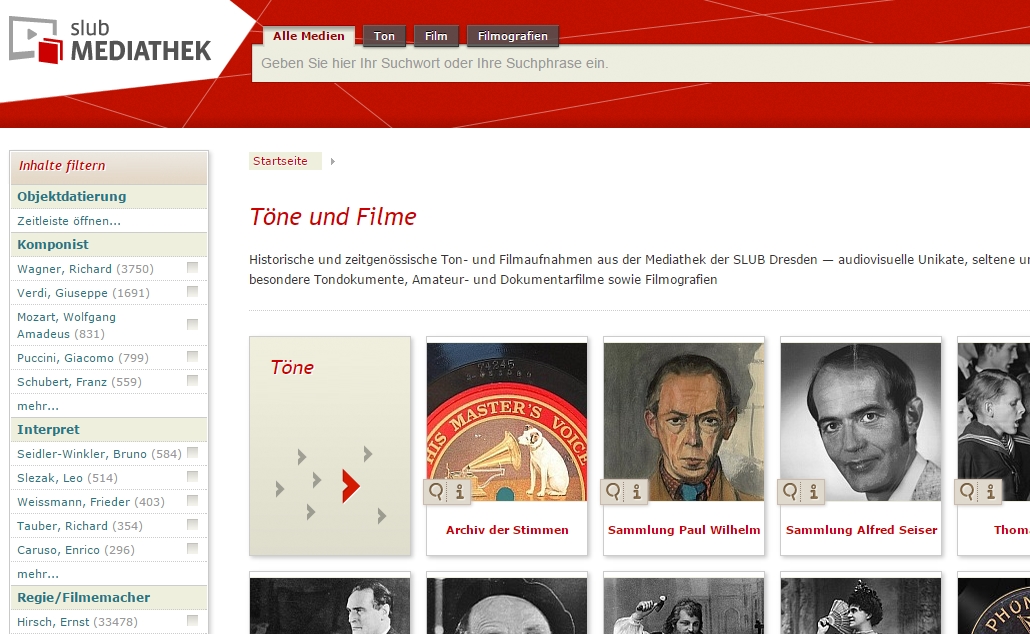
Task: Filter by Wagner, Richard (3750)
Action: [x=85, y=269]
